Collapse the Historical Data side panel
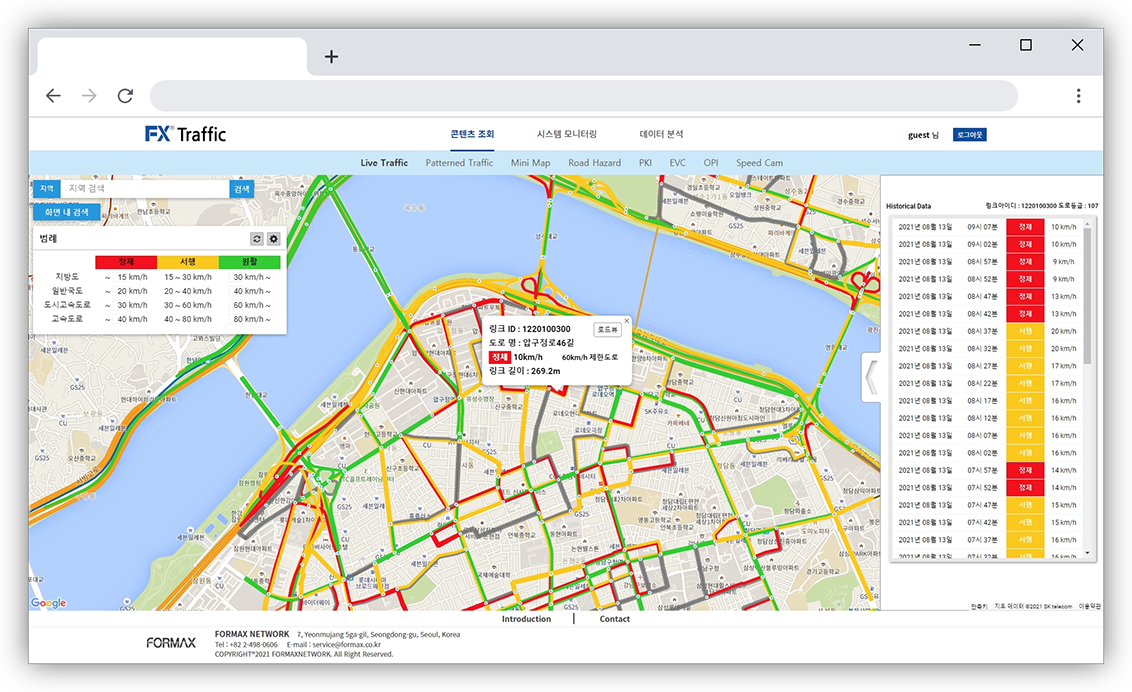The width and height of the screenshot is (1132, 692). (870, 377)
